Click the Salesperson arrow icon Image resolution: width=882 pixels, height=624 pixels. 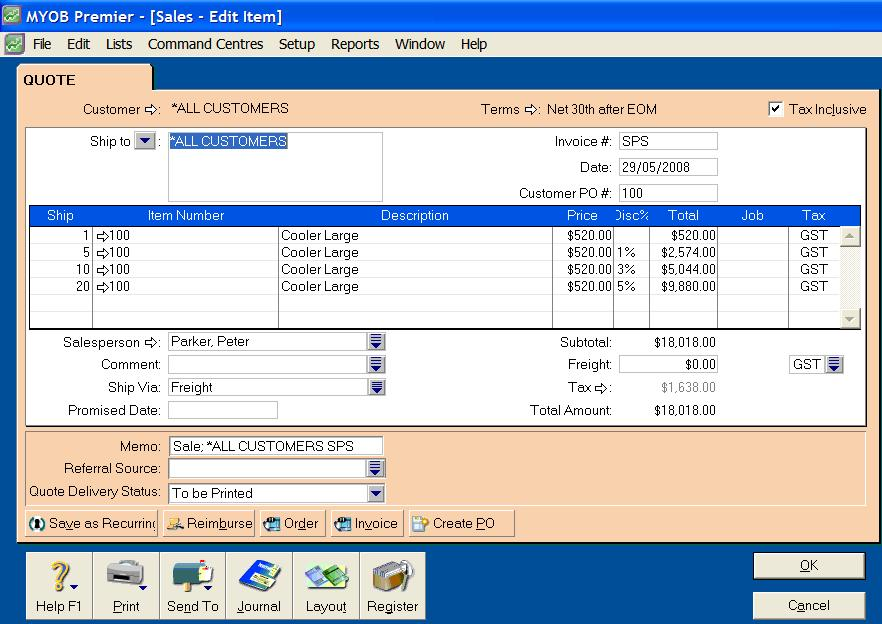[x=151, y=342]
